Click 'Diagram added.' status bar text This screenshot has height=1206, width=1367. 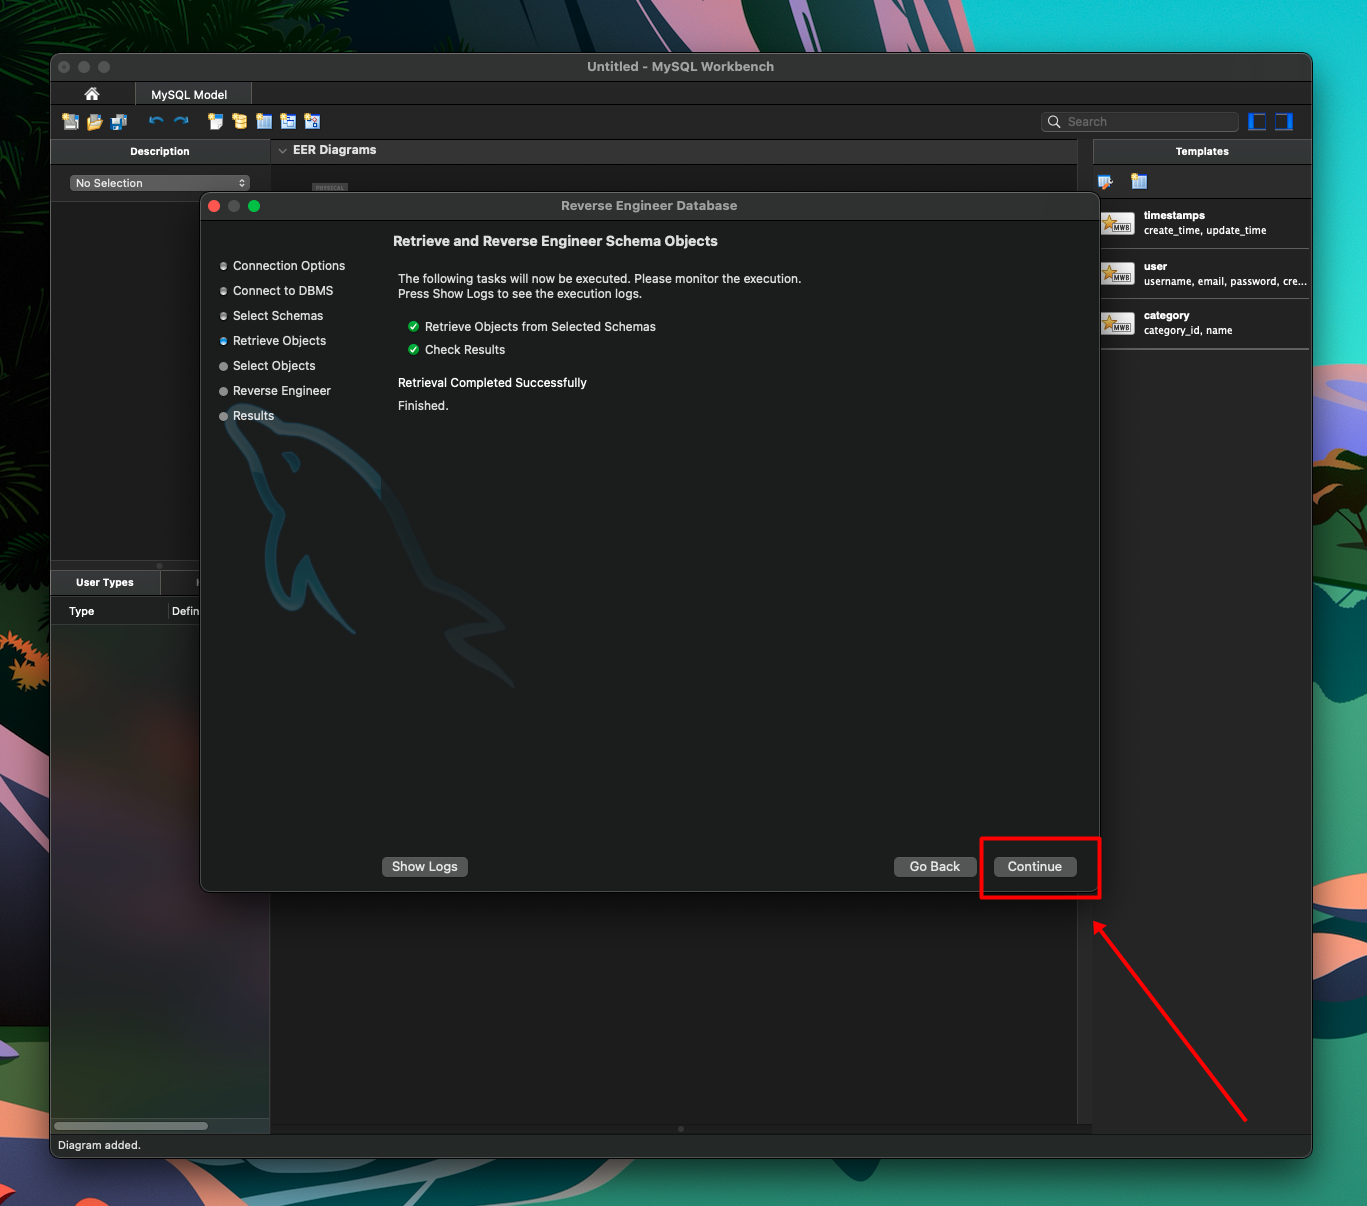99,1145
